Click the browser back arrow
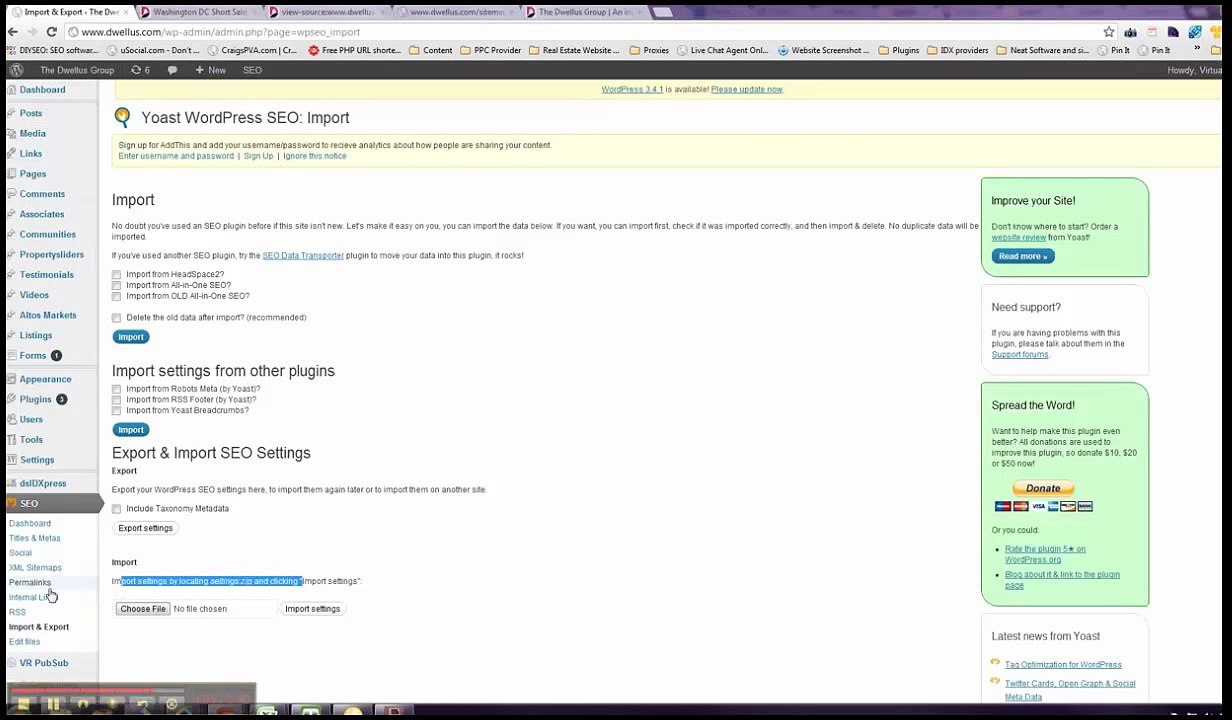Viewport: 1232px width, 720px height. coord(12,32)
